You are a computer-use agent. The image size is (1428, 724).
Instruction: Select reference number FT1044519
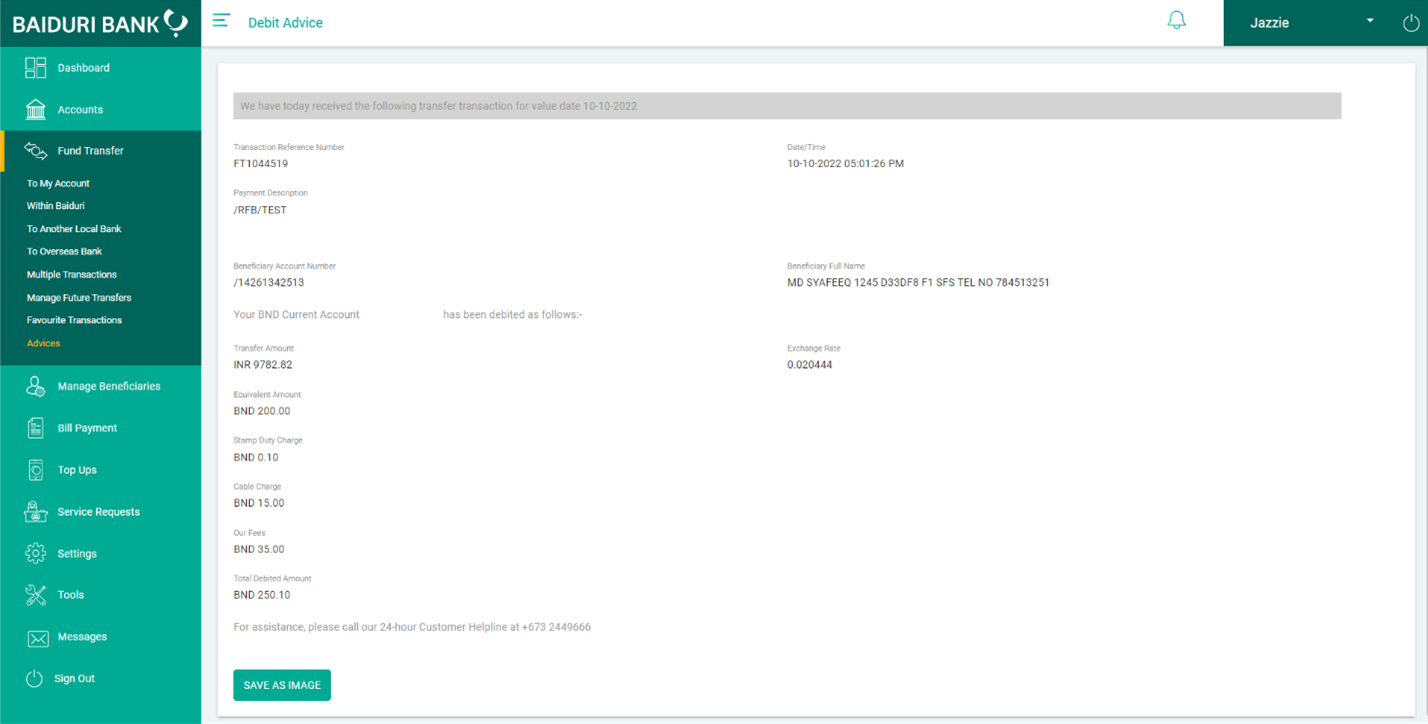pos(260,164)
